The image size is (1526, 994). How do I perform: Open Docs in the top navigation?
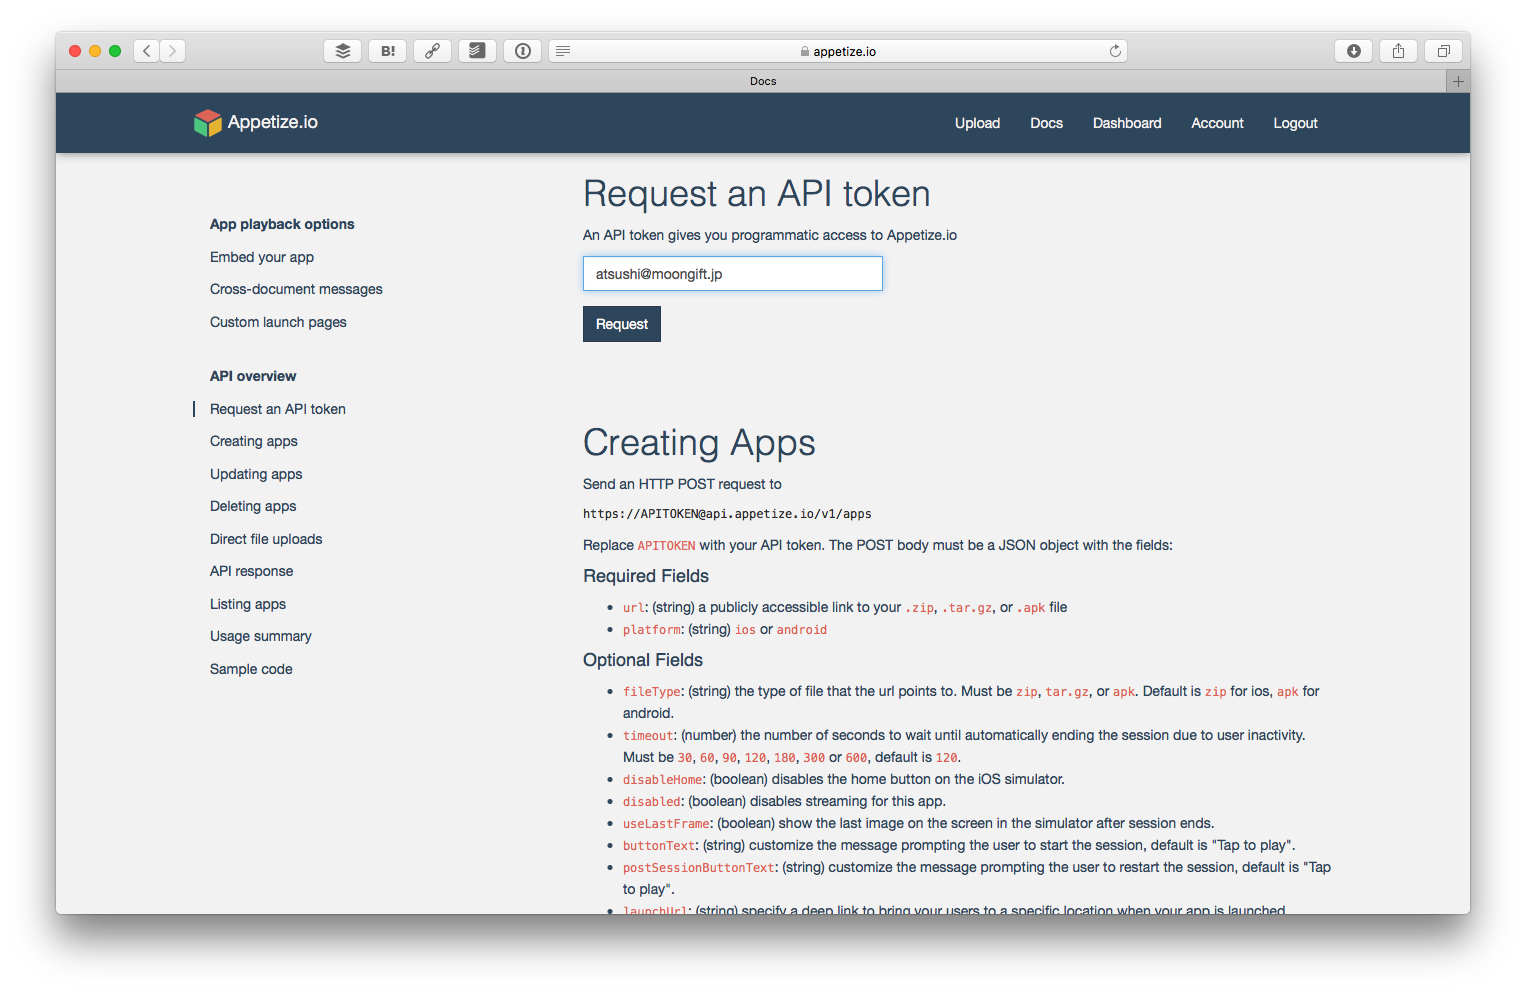[x=1046, y=123]
